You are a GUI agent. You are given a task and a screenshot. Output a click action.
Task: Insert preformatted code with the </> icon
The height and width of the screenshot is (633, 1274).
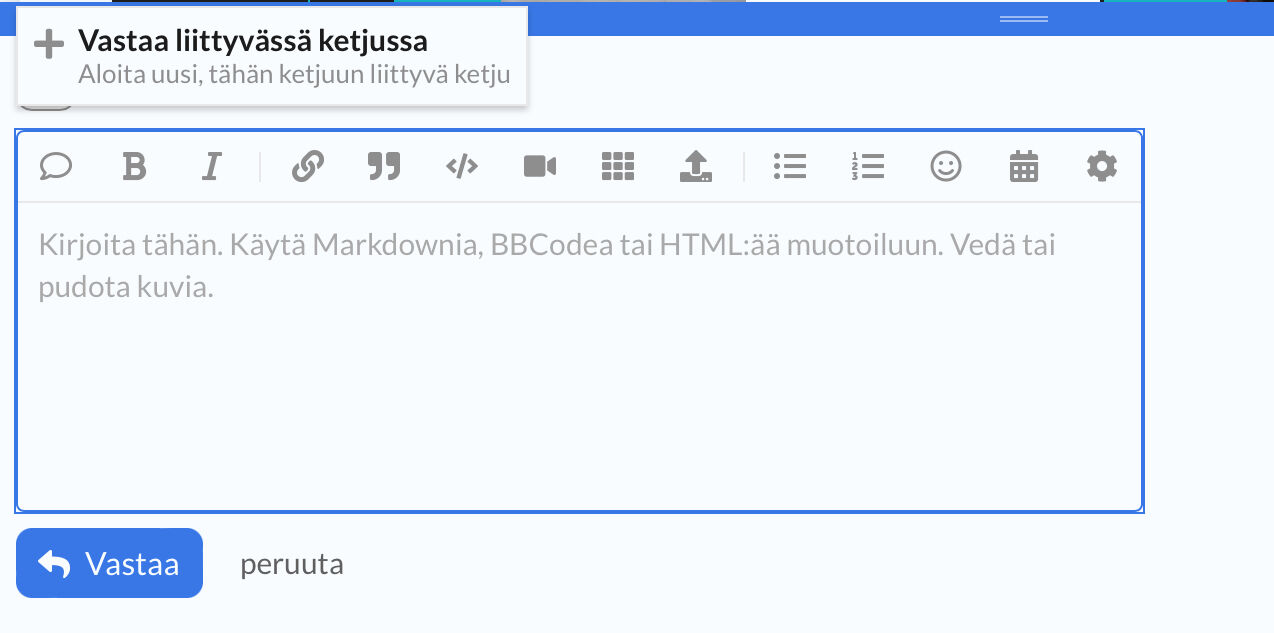(x=461, y=166)
